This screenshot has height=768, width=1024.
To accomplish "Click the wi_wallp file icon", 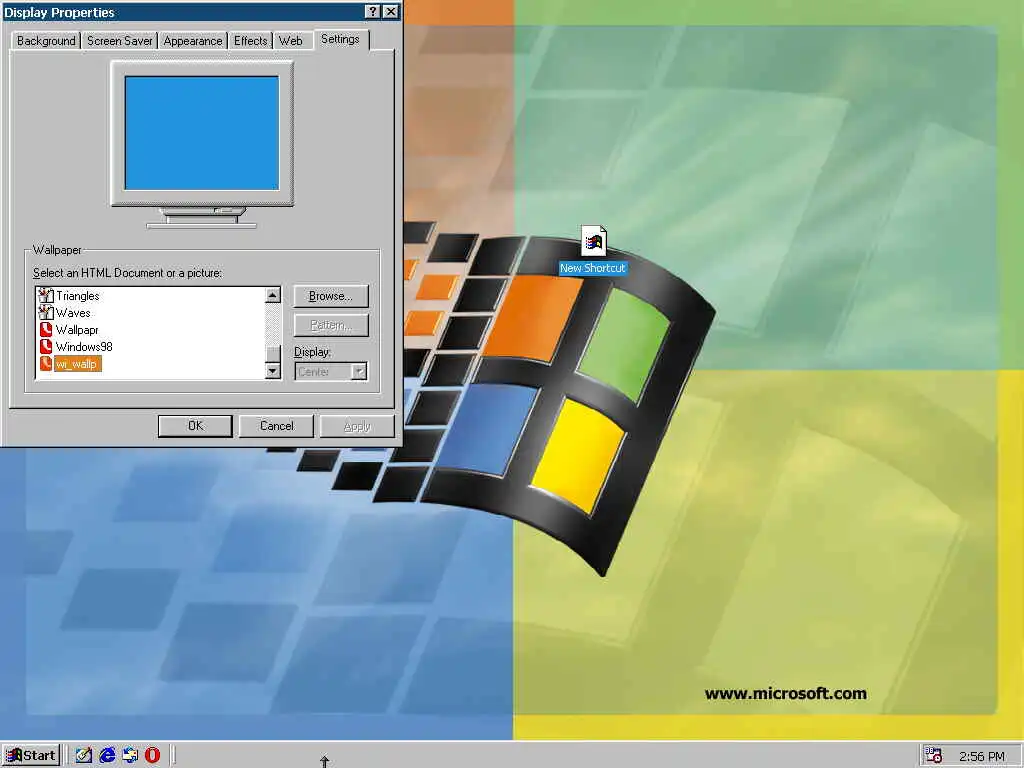I will [46, 364].
